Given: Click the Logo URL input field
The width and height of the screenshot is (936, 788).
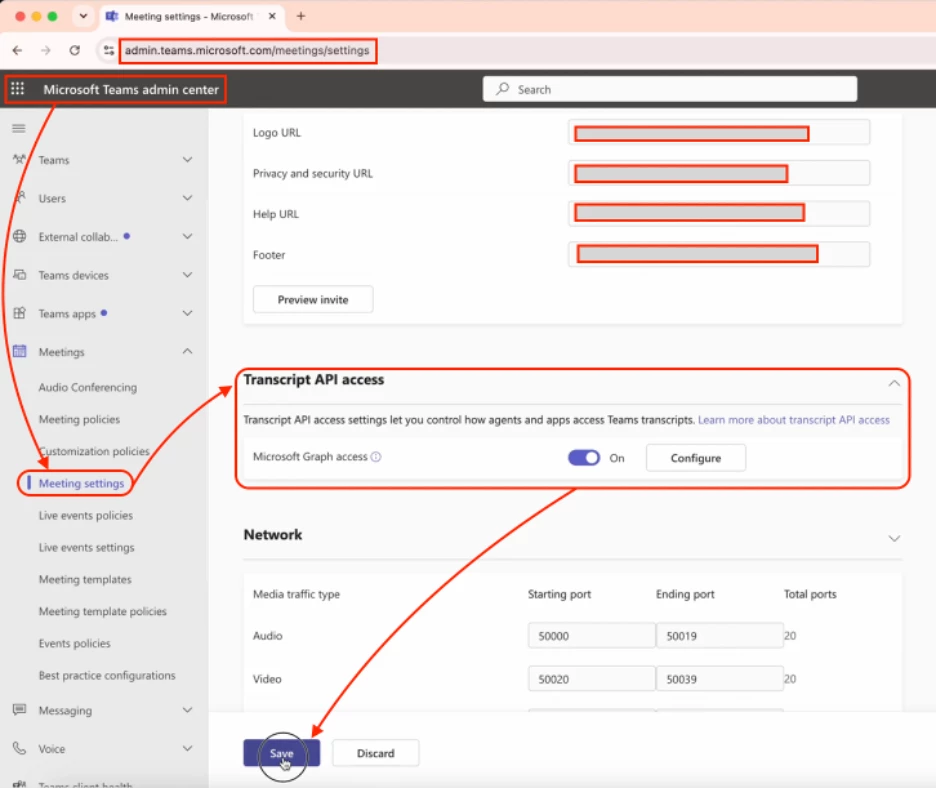Looking at the screenshot, I should pos(719,133).
